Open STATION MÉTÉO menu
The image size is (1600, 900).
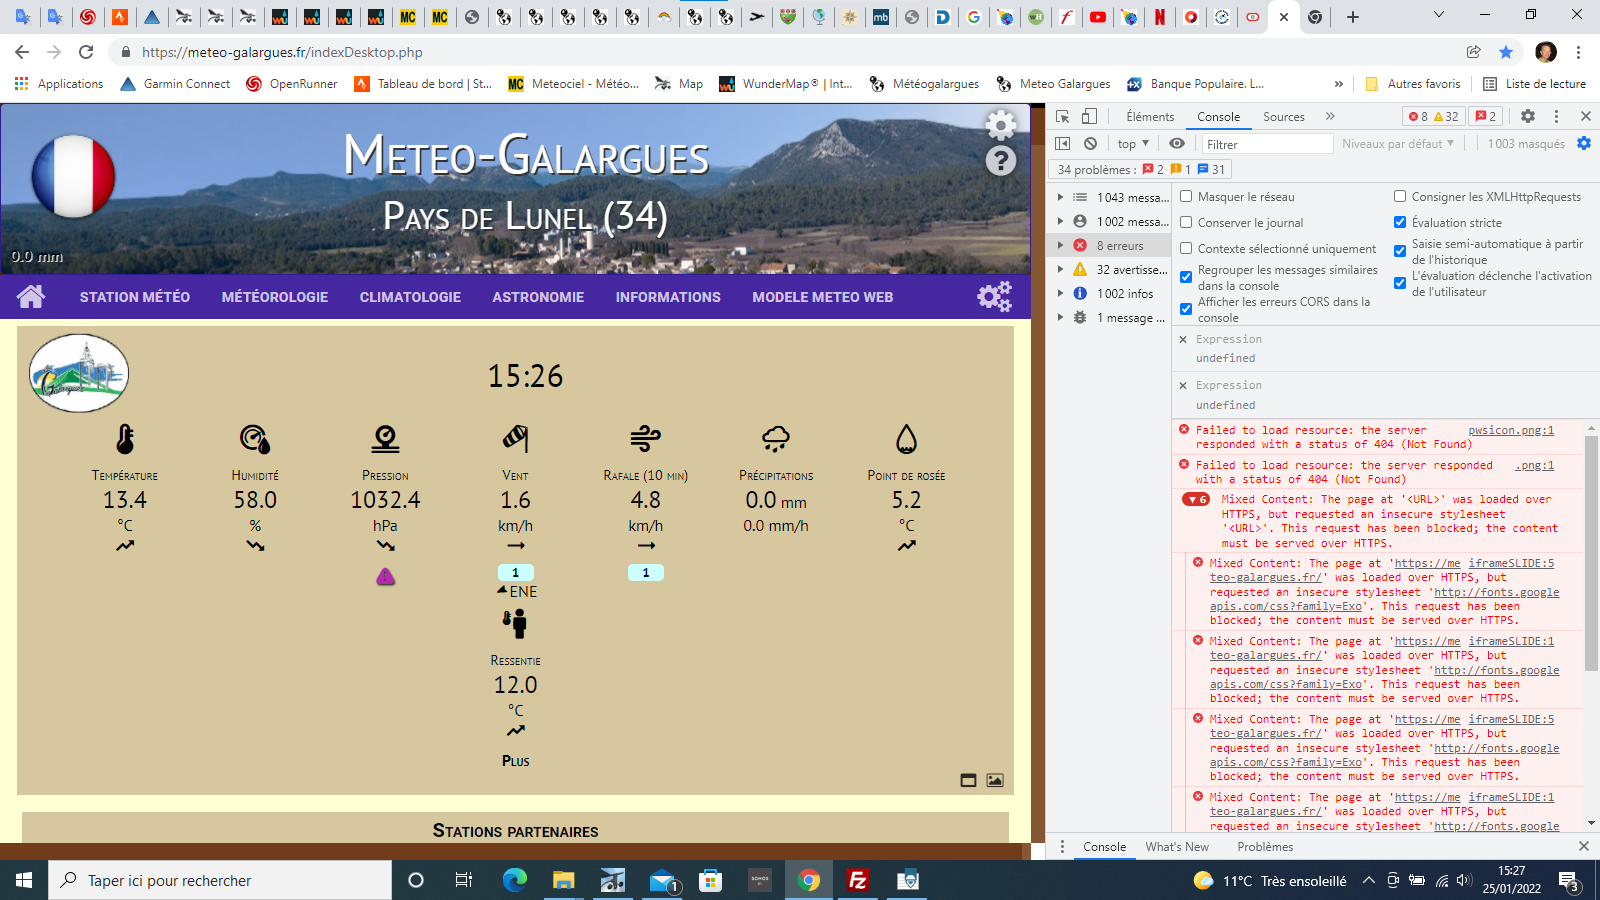[x=135, y=297]
